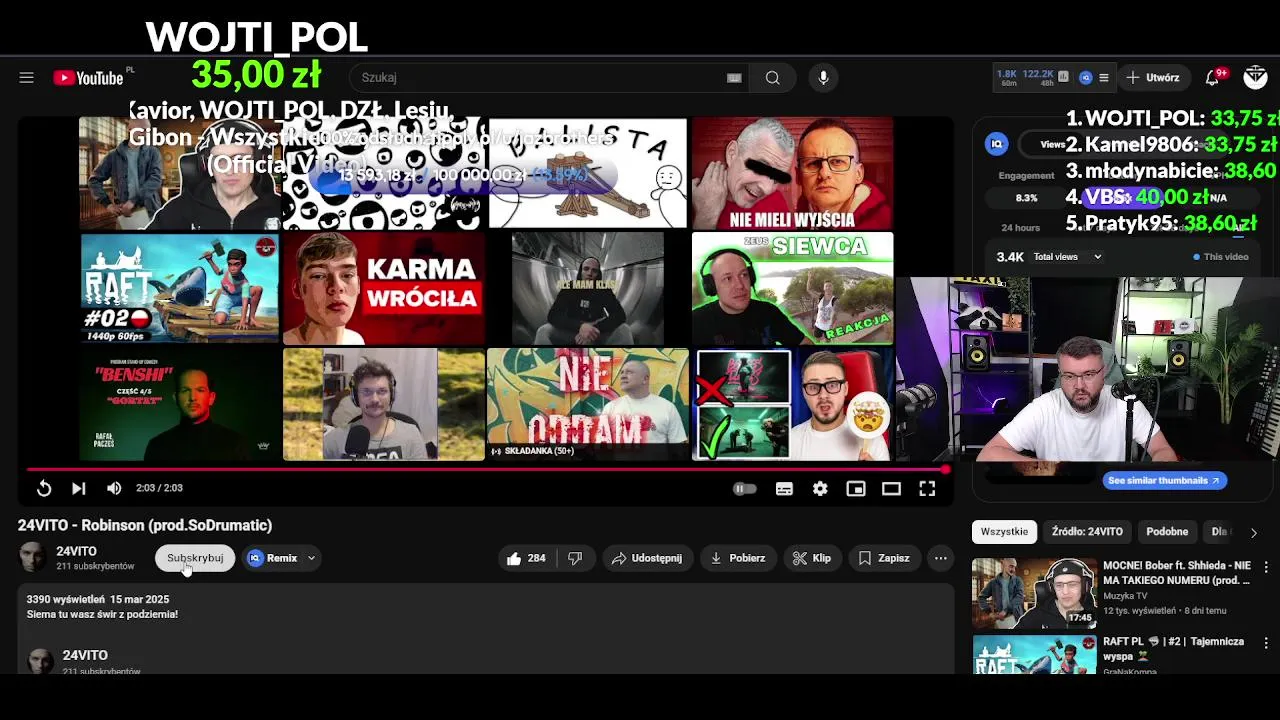Click the red video progress bar
The width and height of the screenshot is (1280, 720).
pos(486,469)
